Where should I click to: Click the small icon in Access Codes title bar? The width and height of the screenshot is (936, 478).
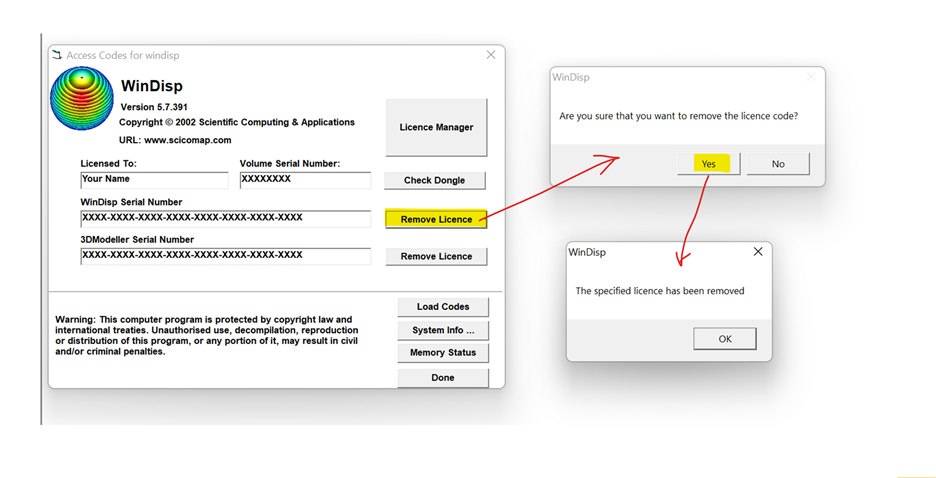click(57, 55)
